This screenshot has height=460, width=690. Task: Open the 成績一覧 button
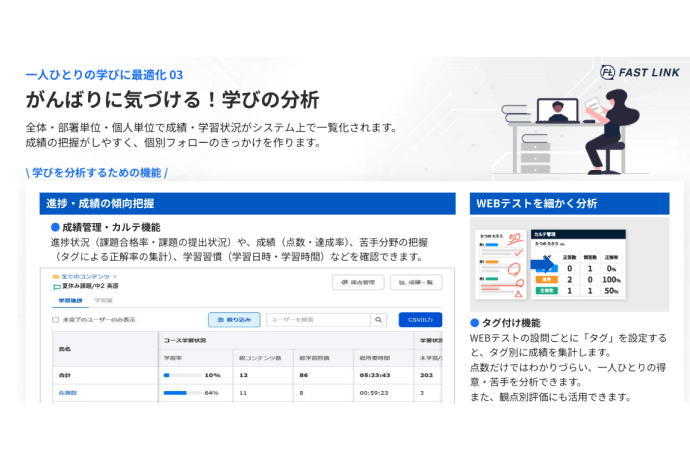416,282
